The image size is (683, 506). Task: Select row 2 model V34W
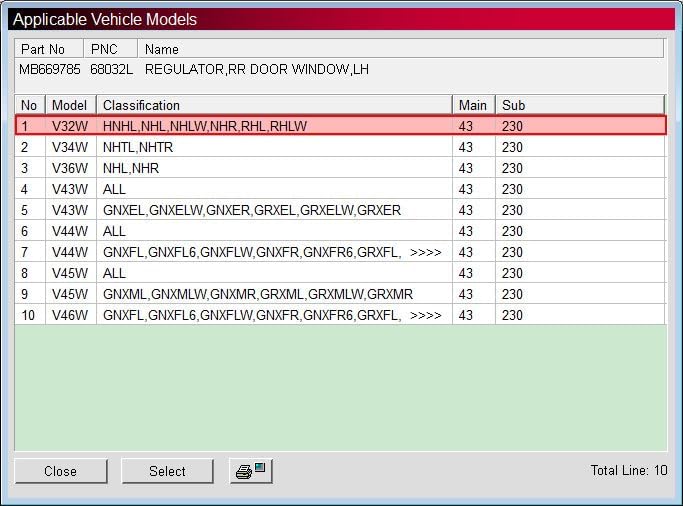click(x=341, y=147)
